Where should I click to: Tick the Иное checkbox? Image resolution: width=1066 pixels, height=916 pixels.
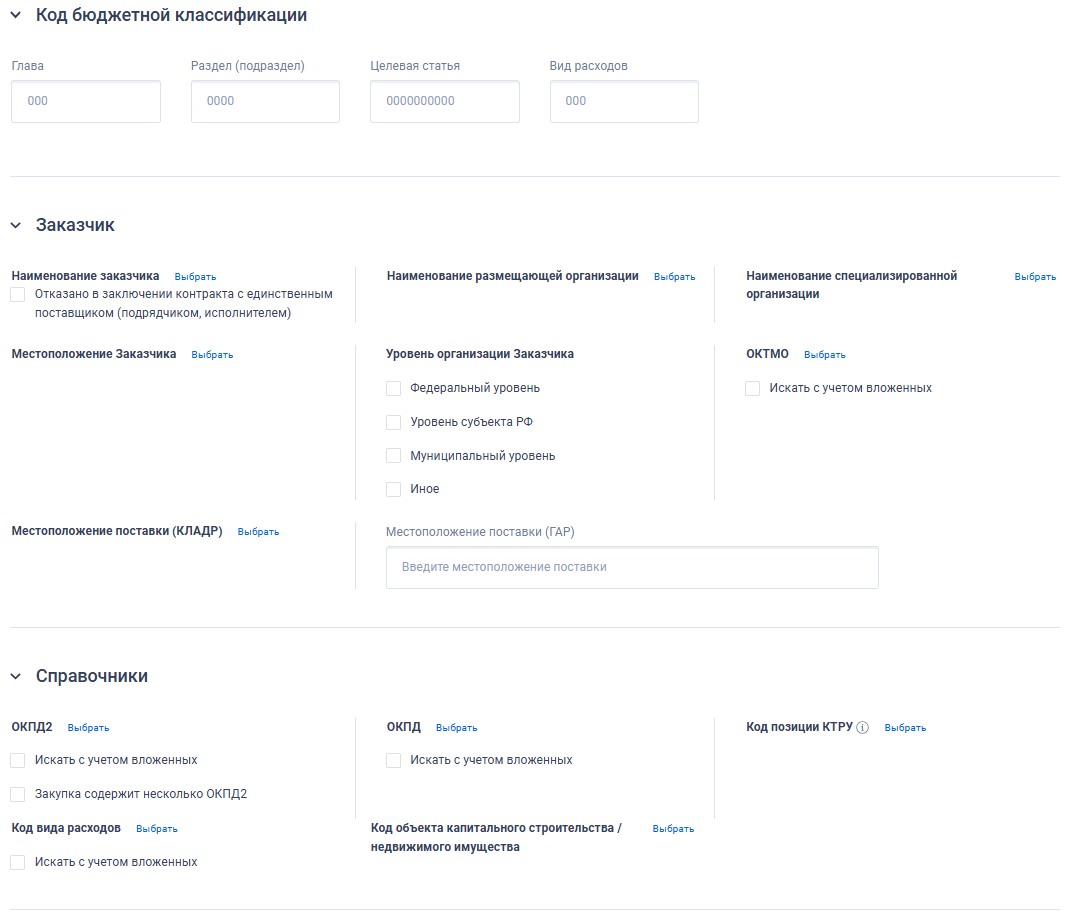[x=394, y=489]
